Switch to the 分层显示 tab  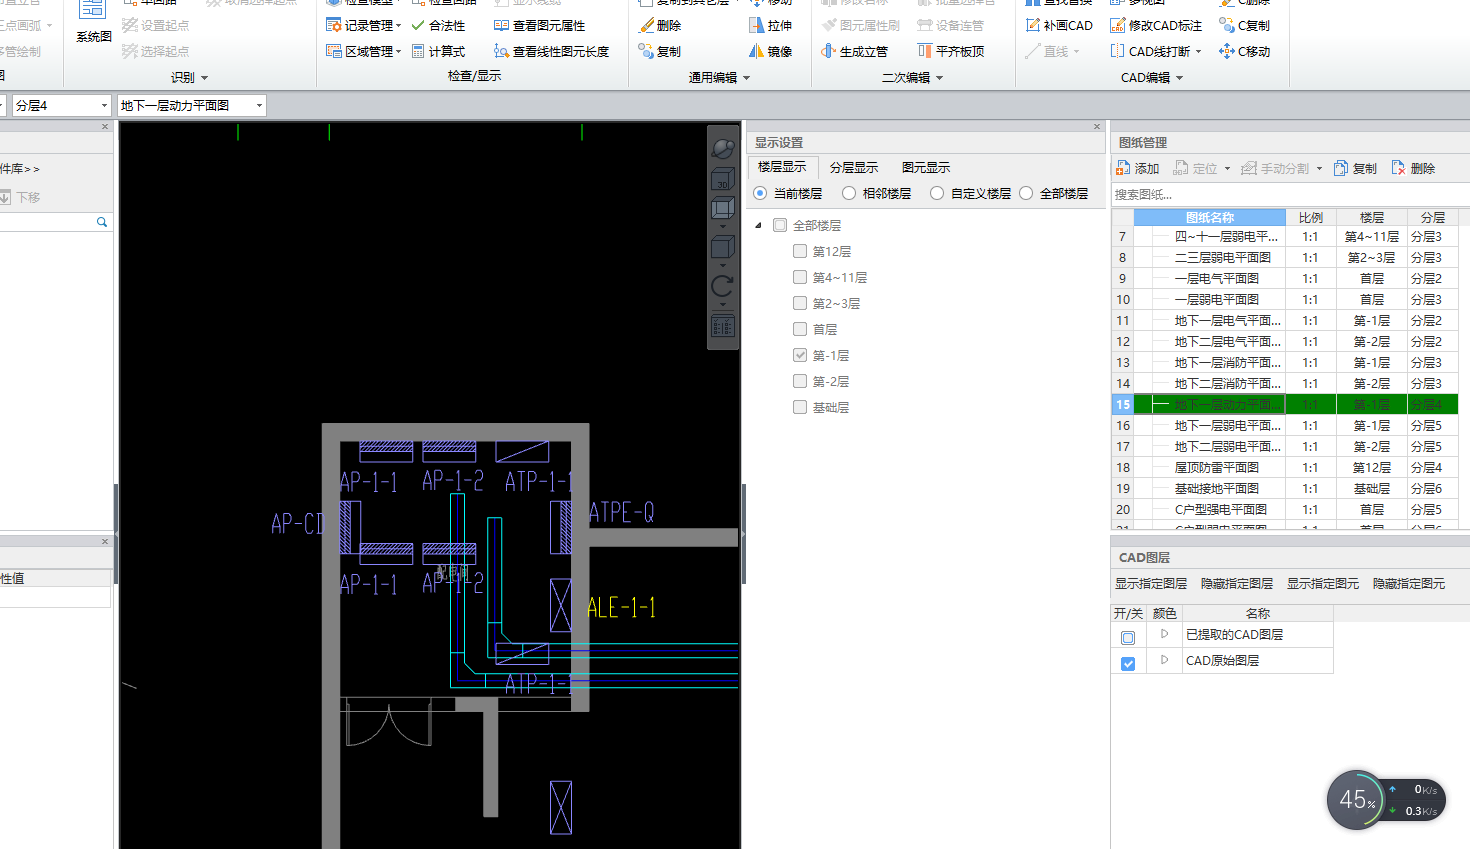(x=854, y=167)
